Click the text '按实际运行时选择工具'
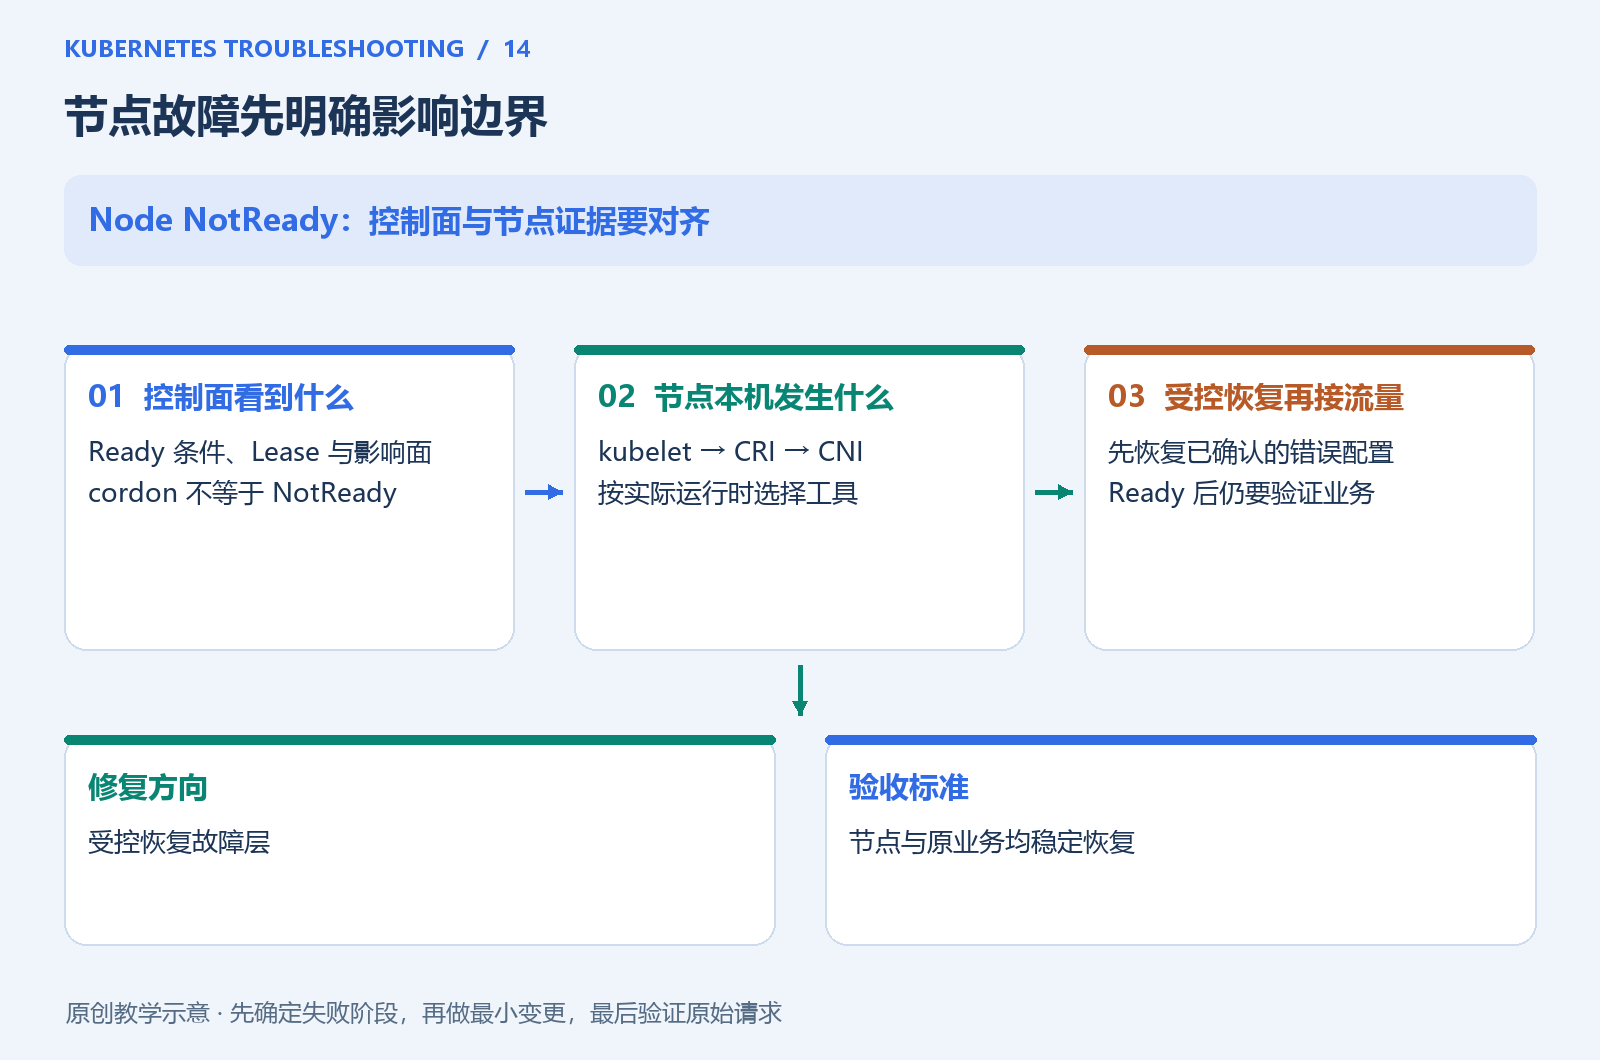The image size is (1600, 1060). (728, 493)
